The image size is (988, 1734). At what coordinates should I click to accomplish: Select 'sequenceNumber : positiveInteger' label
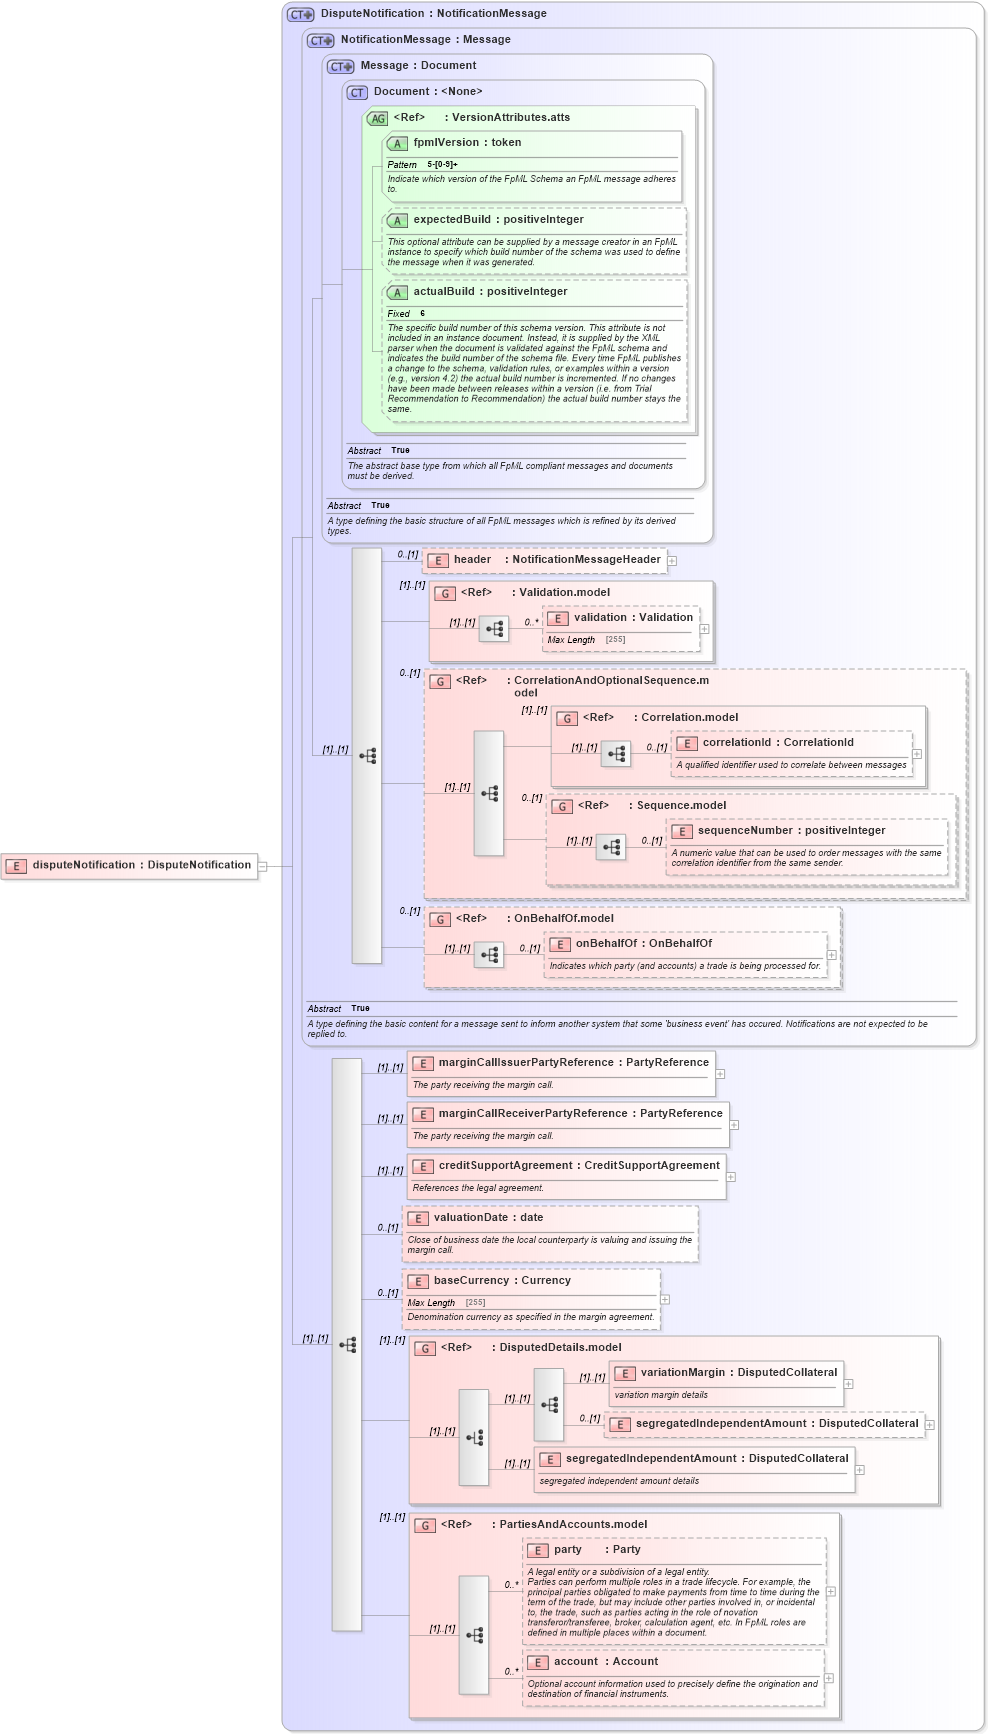click(791, 831)
